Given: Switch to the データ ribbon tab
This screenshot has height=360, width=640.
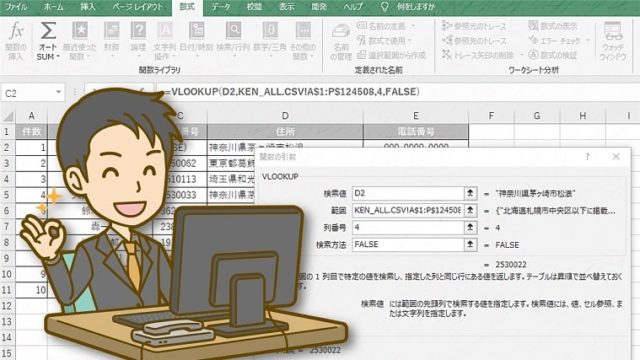Looking at the screenshot, I should tap(221, 7).
